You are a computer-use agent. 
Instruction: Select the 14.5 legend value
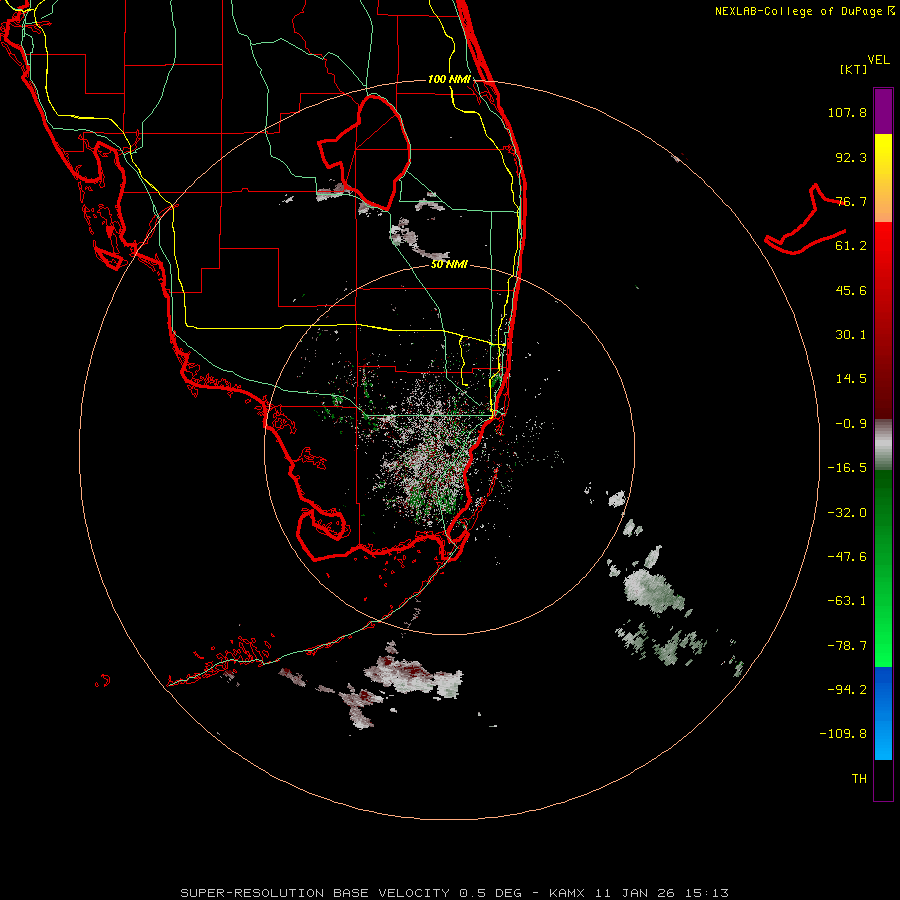point(851,379)
